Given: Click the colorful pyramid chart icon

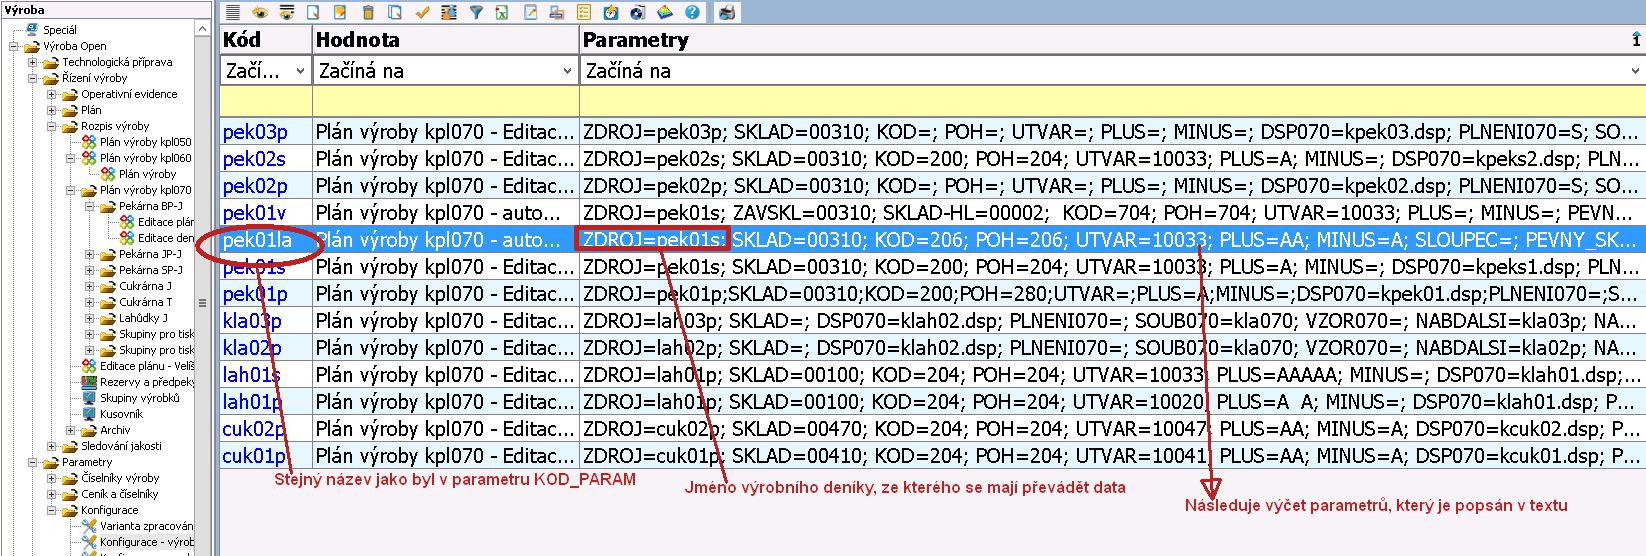Looking at the screenshot, I should click(x=665, y=13).
